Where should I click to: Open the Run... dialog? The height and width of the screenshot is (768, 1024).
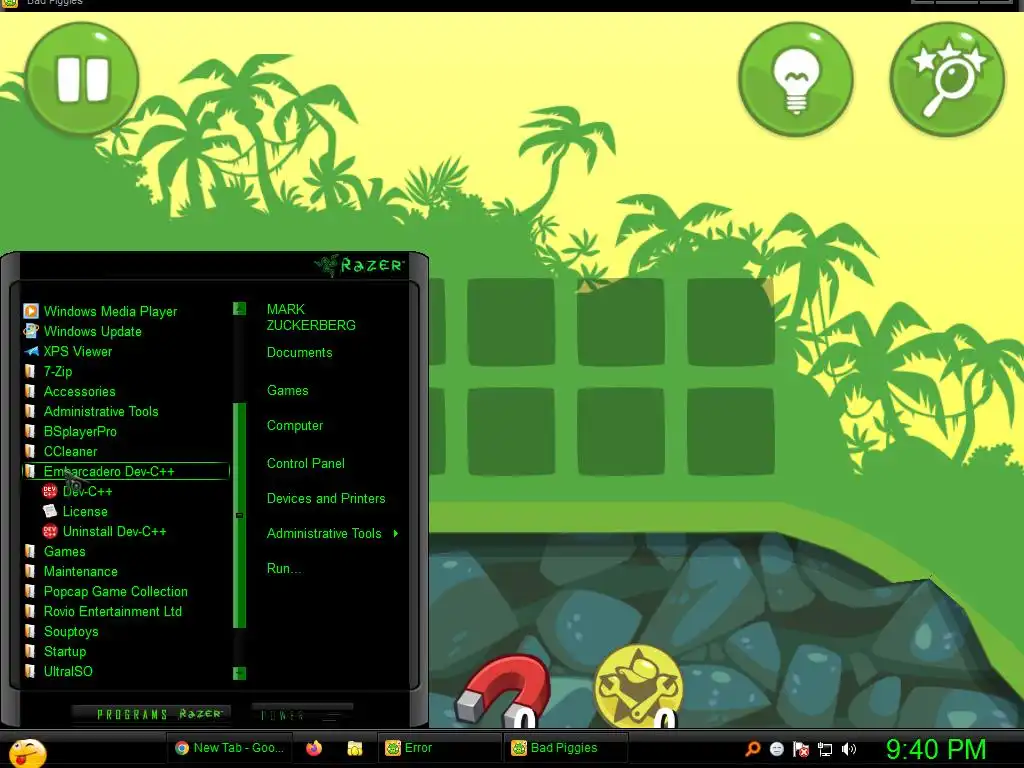coord(283,569)
